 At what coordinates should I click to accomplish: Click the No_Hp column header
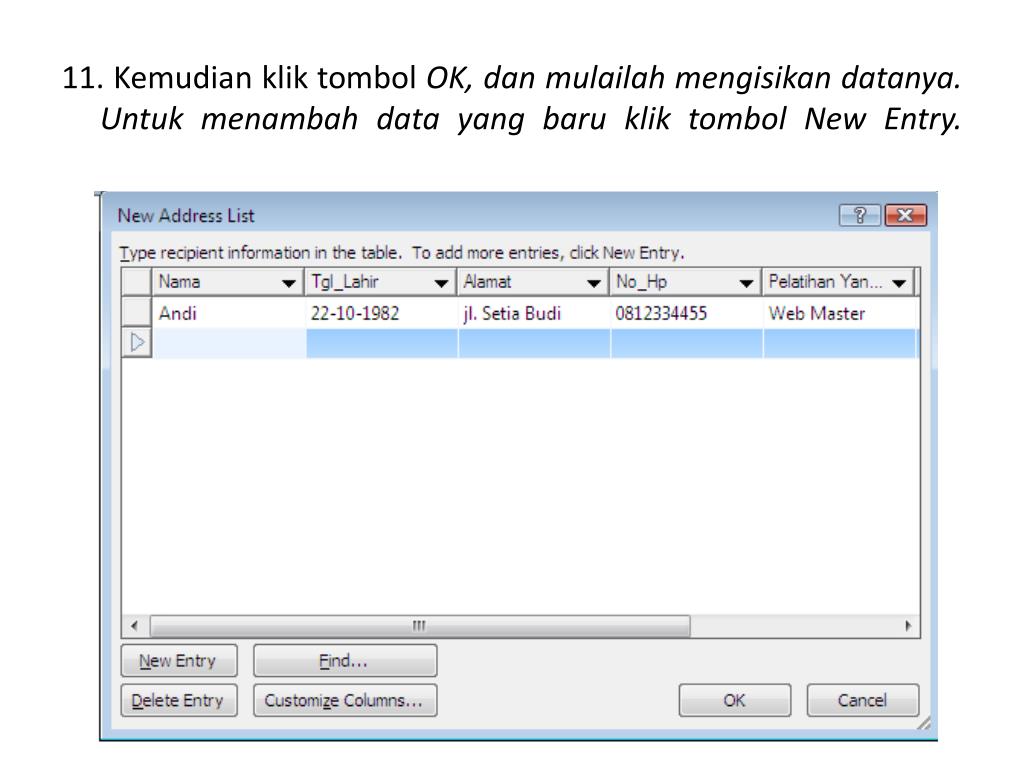[686, 282]
